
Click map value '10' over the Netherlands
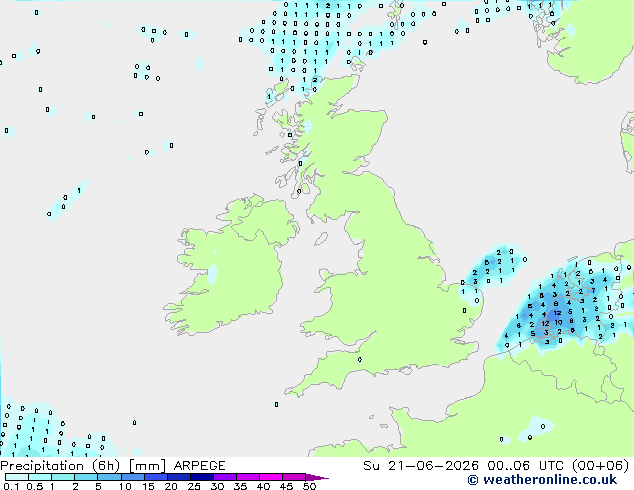(x=558, y=322)
